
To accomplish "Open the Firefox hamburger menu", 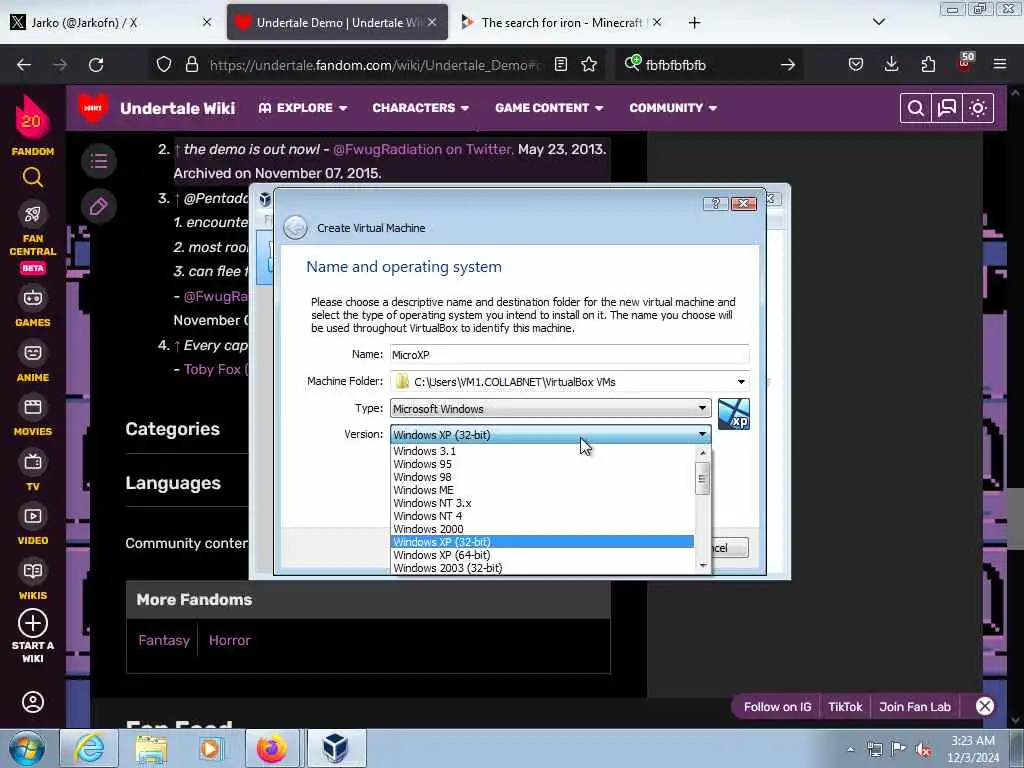I will (1000, 65).
